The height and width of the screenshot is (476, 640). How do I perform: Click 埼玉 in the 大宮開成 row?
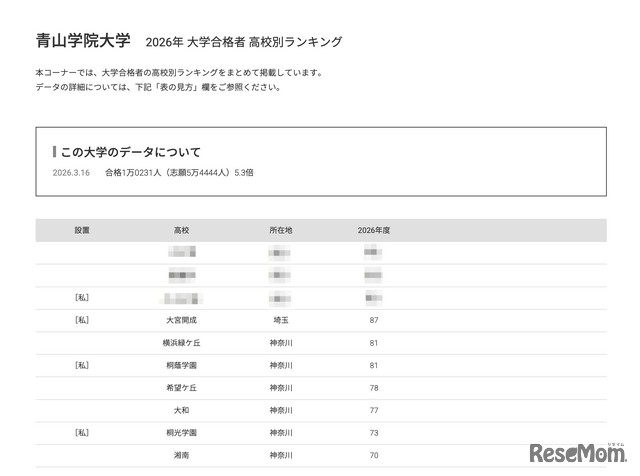[x=281, y=320]
